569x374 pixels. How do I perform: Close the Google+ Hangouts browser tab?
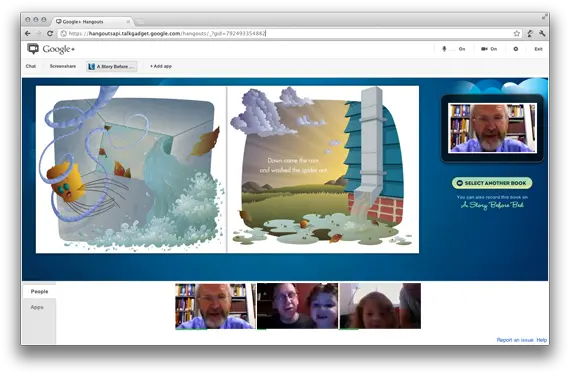(128, 22)
